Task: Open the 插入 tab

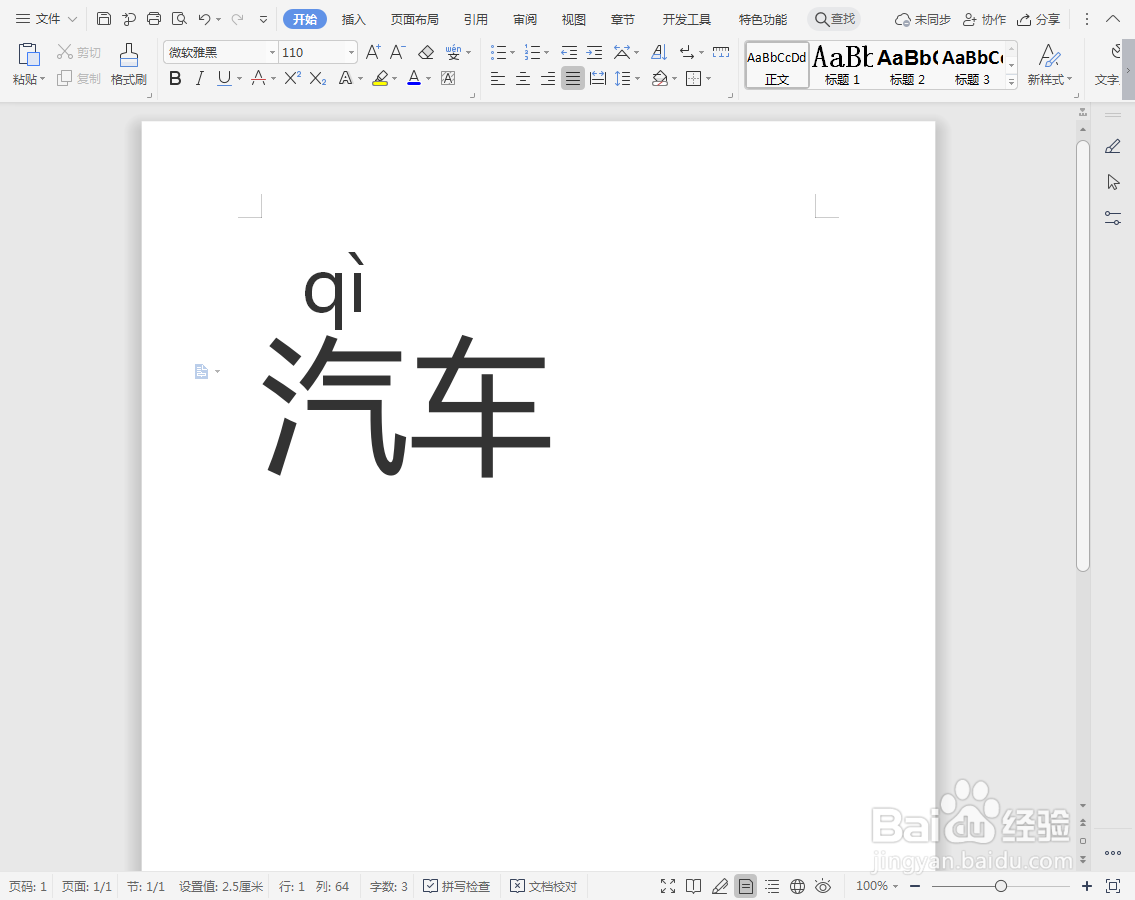Action: [353, 20]
